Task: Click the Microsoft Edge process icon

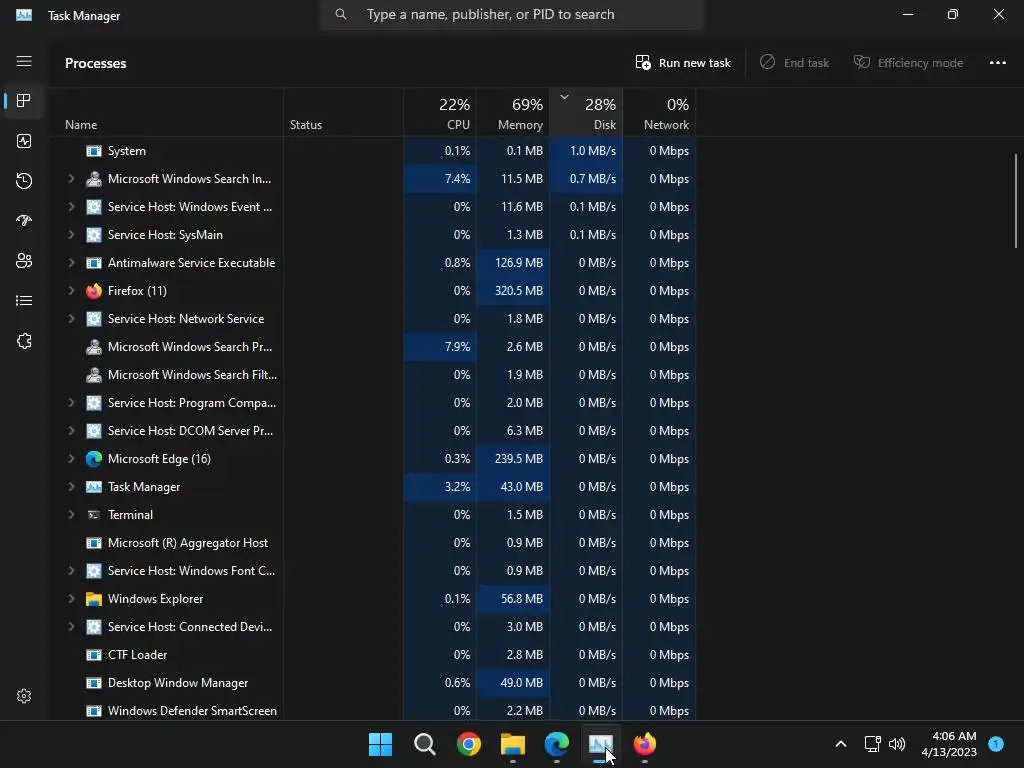Action: pyautogui.click(x=94, y=458)
